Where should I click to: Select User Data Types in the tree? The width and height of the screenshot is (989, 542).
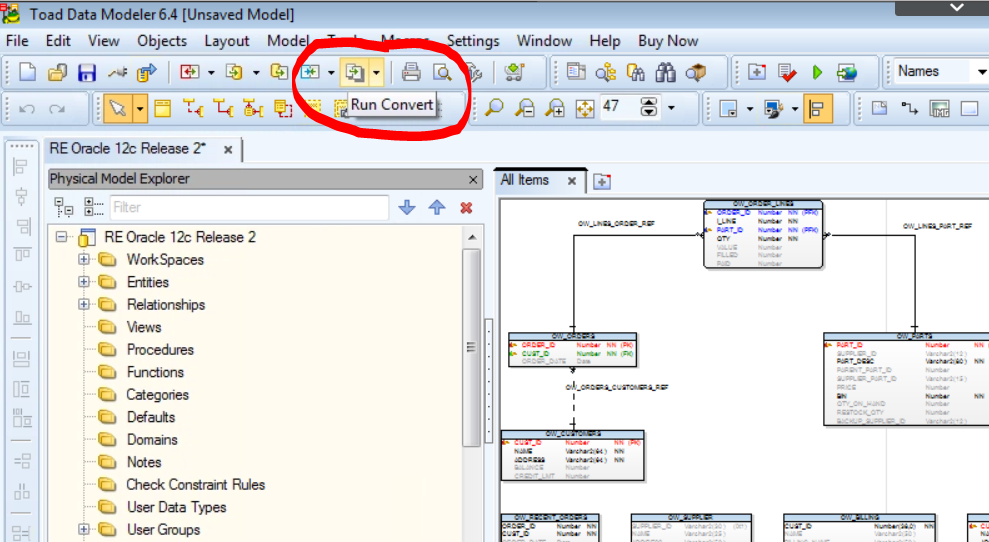177,507
